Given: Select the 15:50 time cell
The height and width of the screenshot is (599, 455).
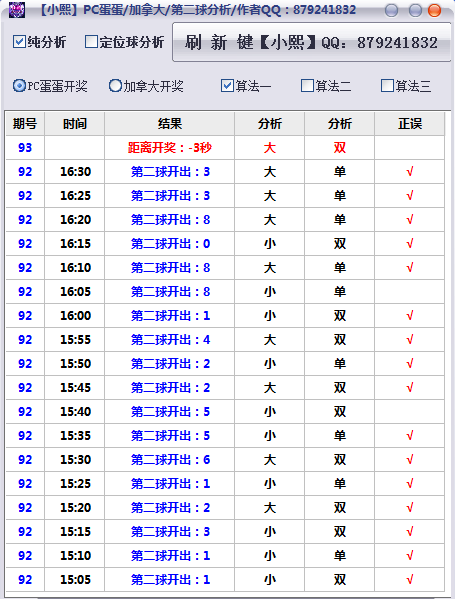Looking at the screenshot, I should pyautogui.click(x=75, y=364).
